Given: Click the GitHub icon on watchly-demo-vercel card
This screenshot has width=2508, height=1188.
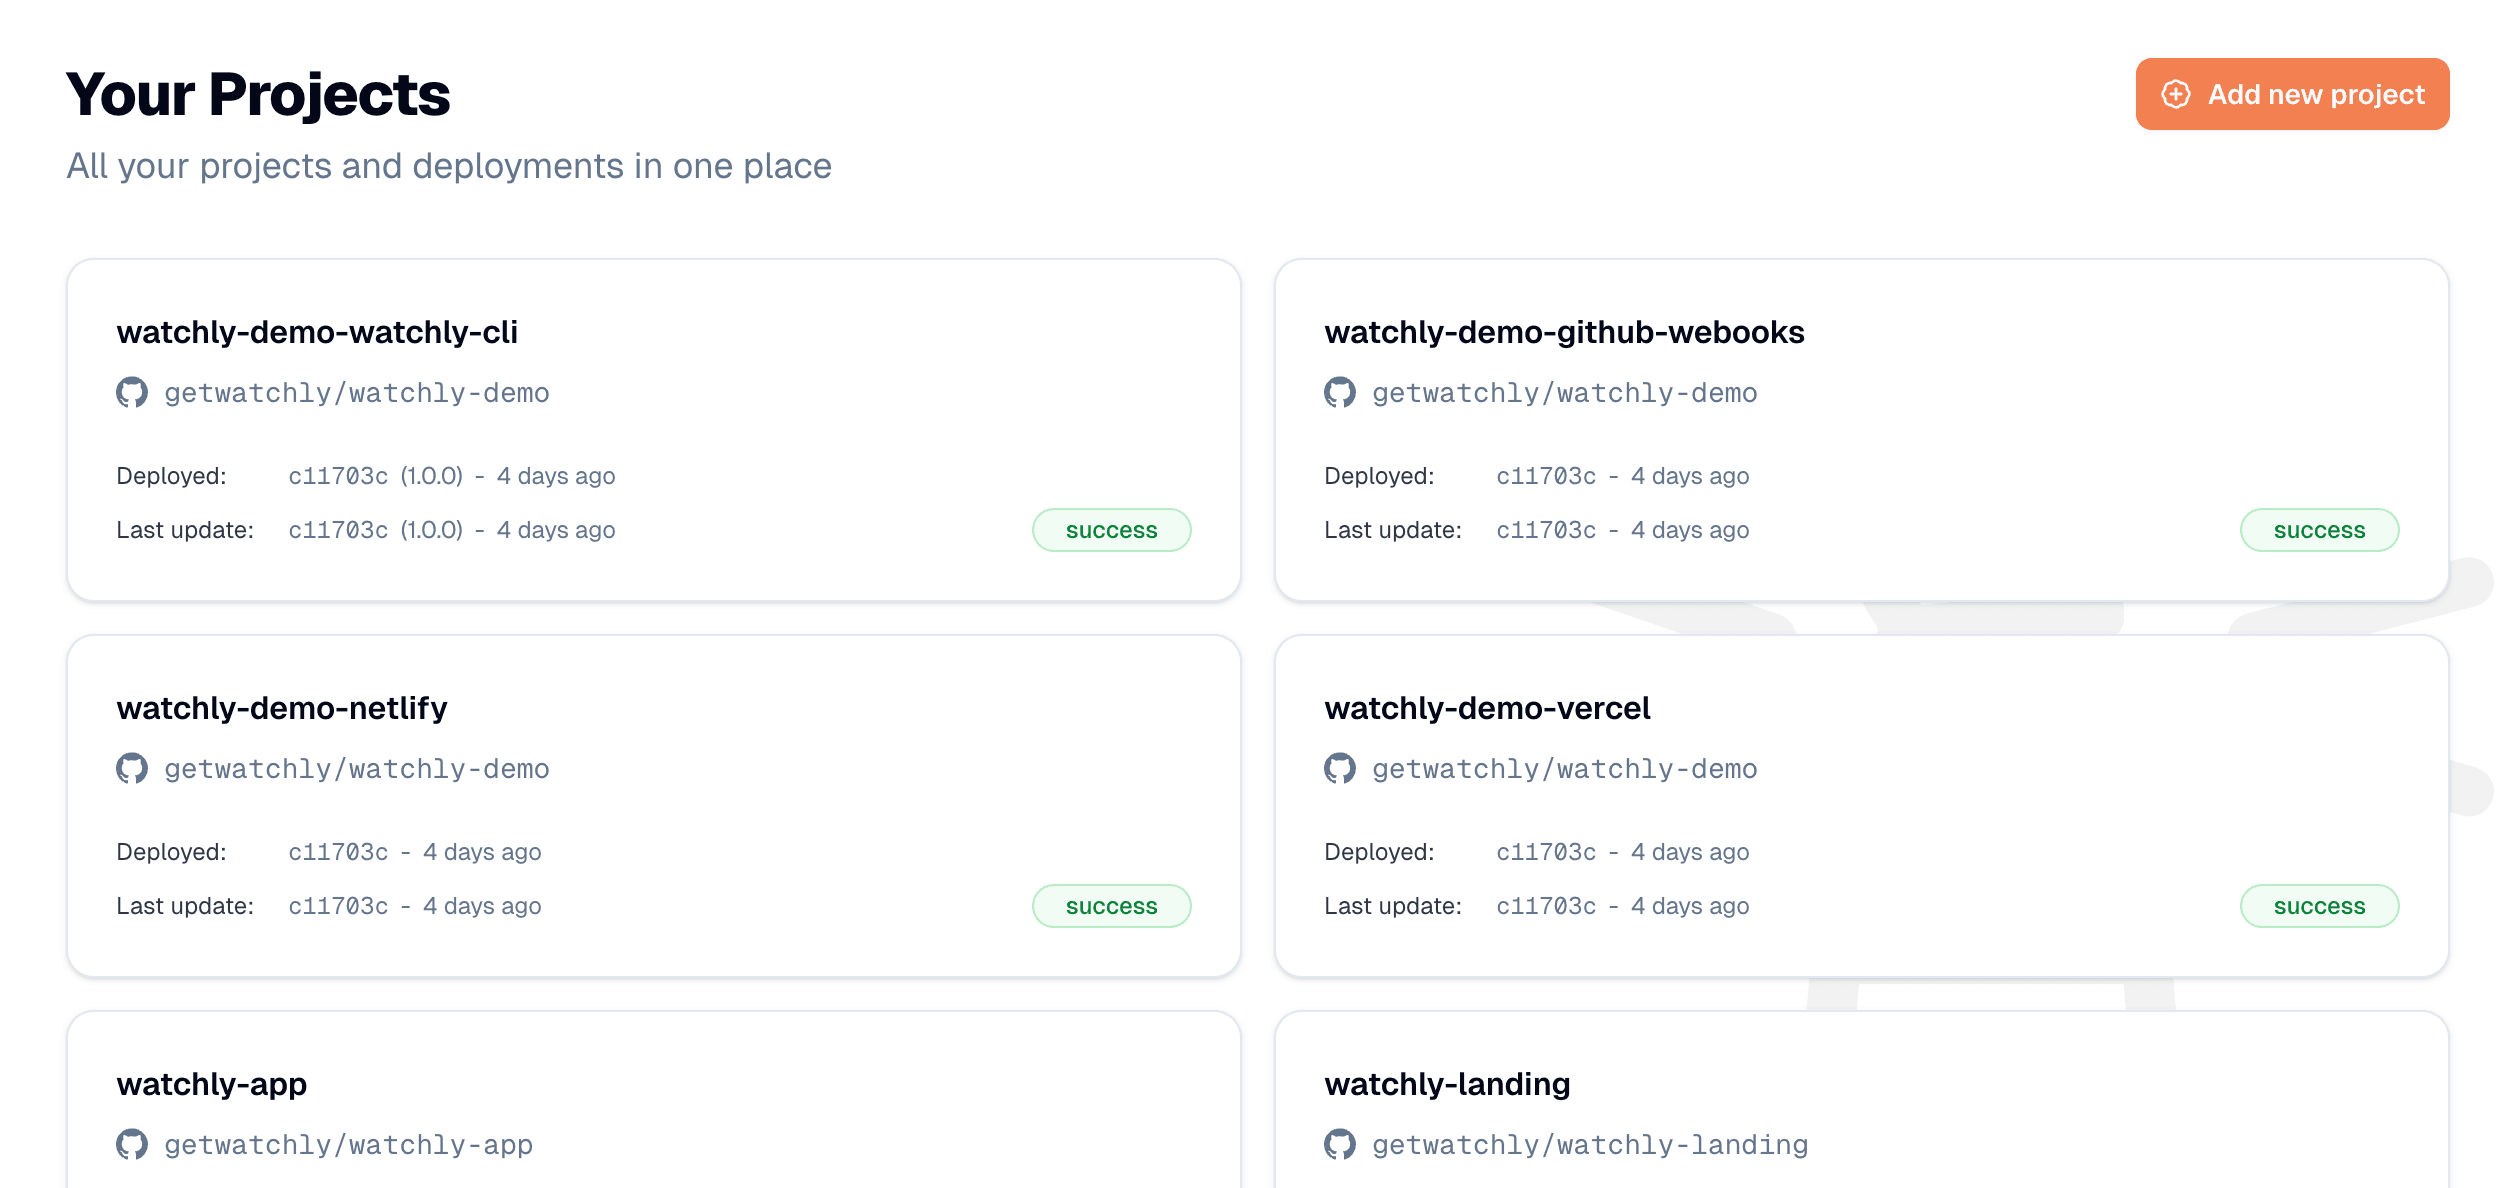Looking at the screenshot, I should tap(1340, 768).
